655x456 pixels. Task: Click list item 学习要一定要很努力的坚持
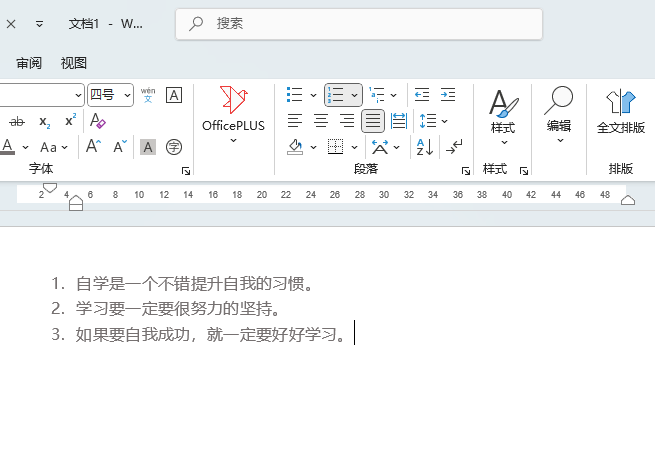tap(178, 309)
